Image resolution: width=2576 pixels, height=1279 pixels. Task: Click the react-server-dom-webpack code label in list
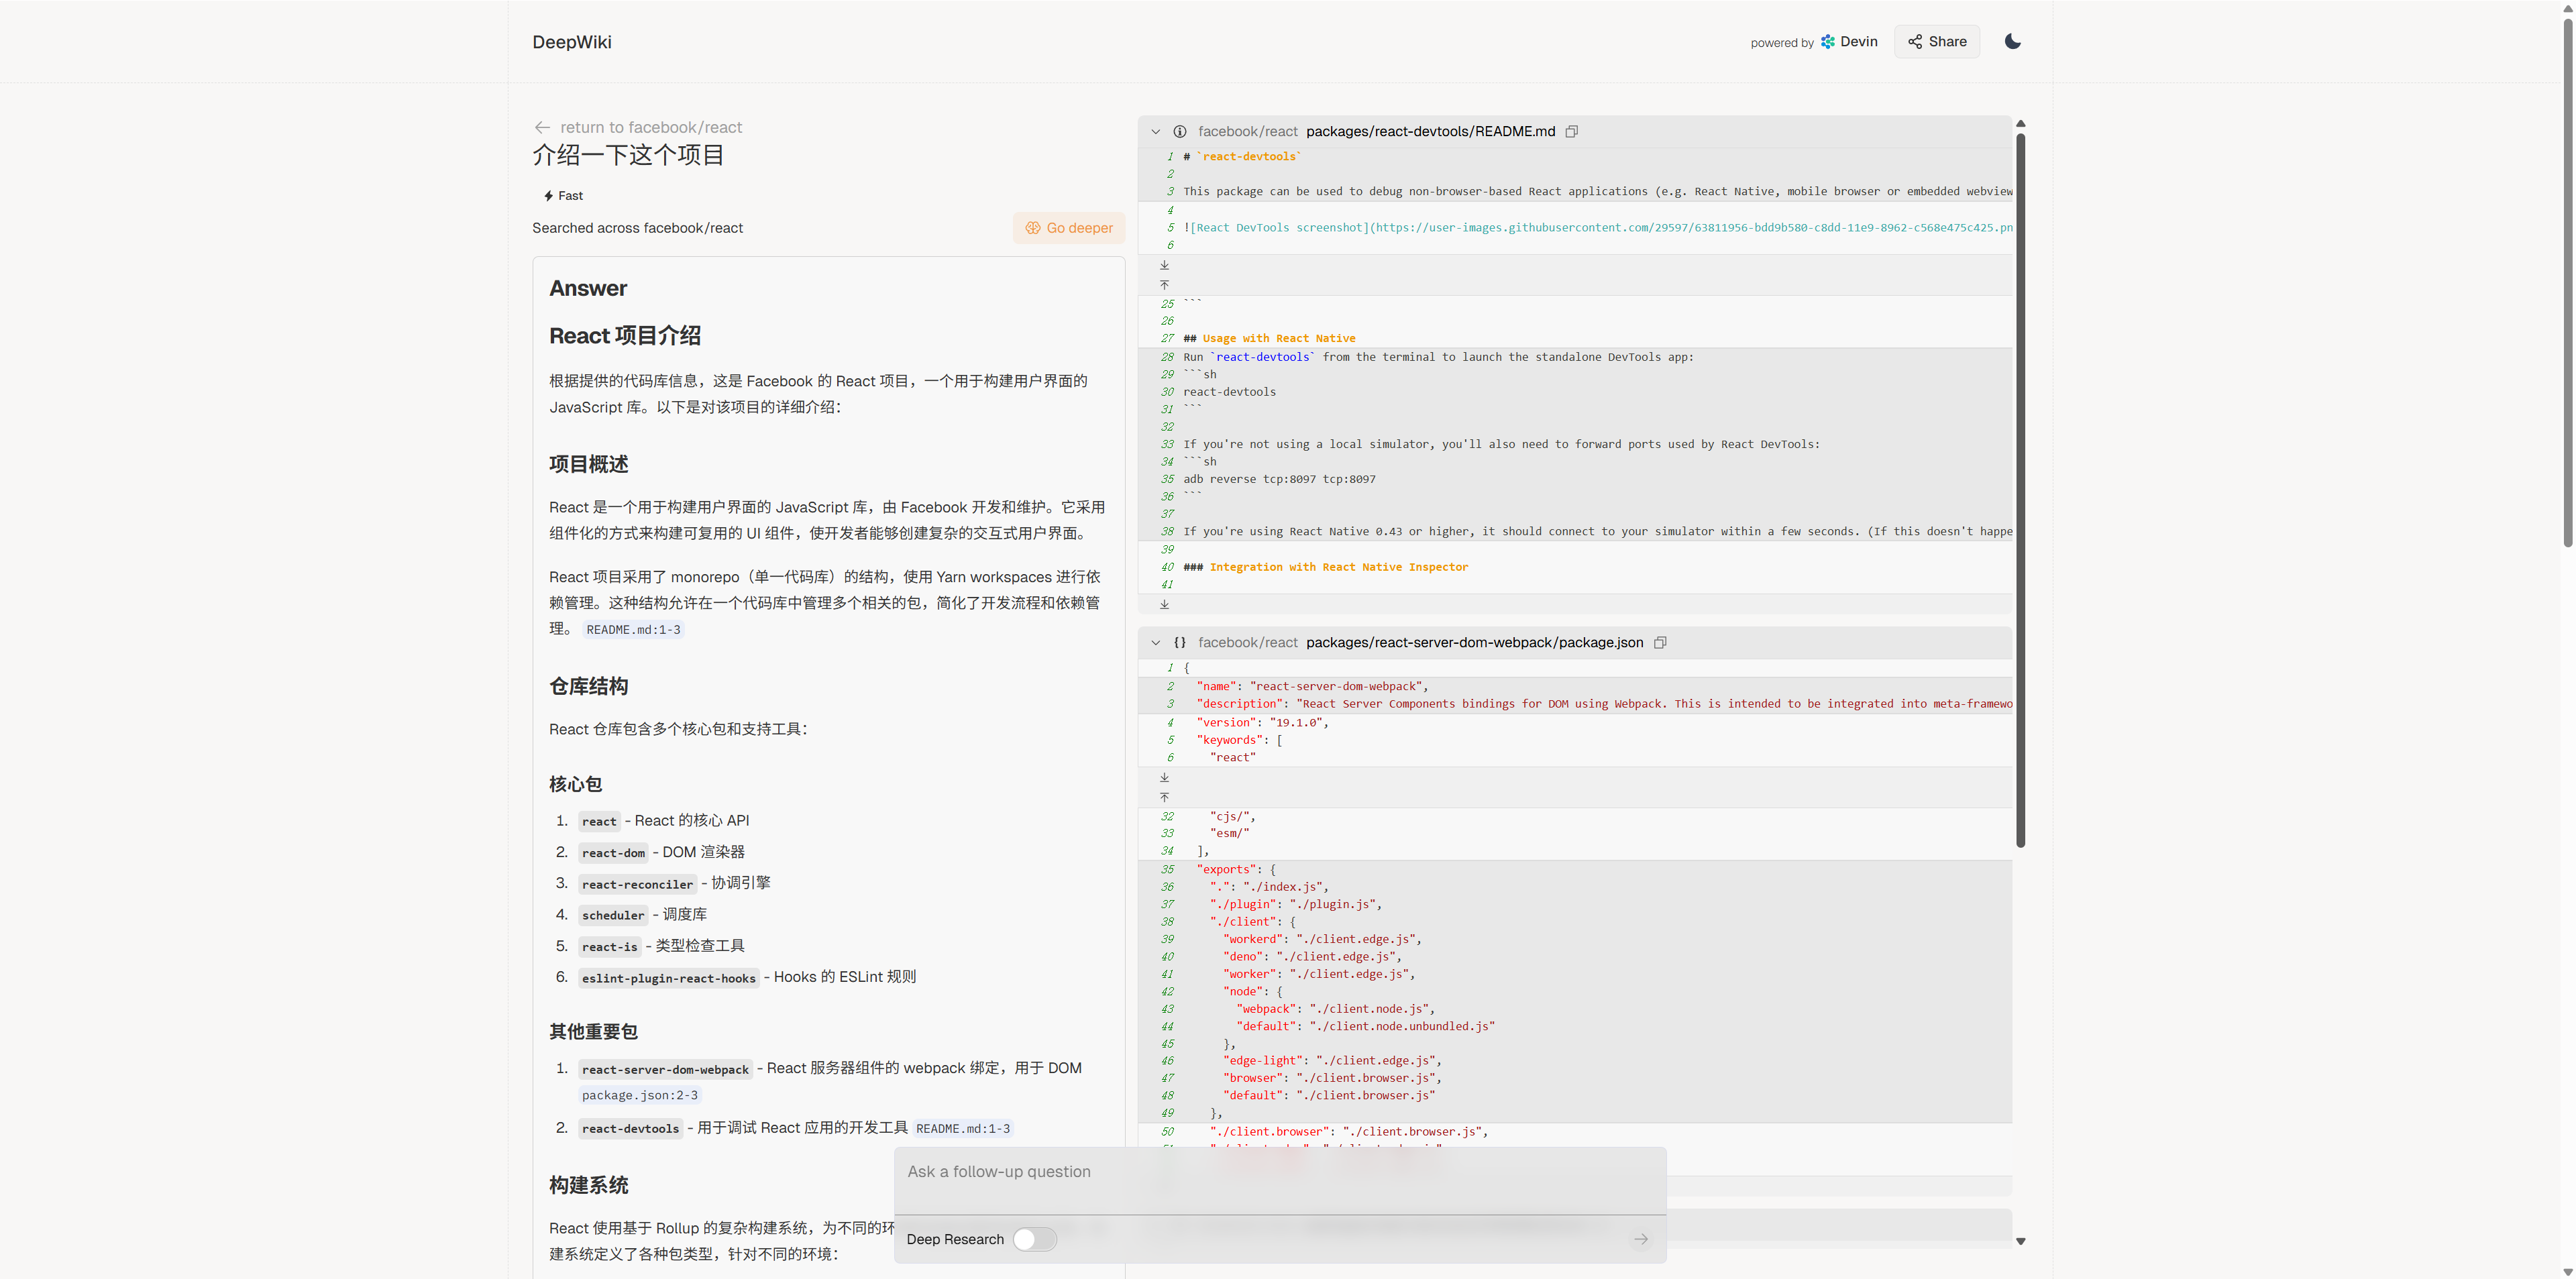click(x=665, y=1070)
